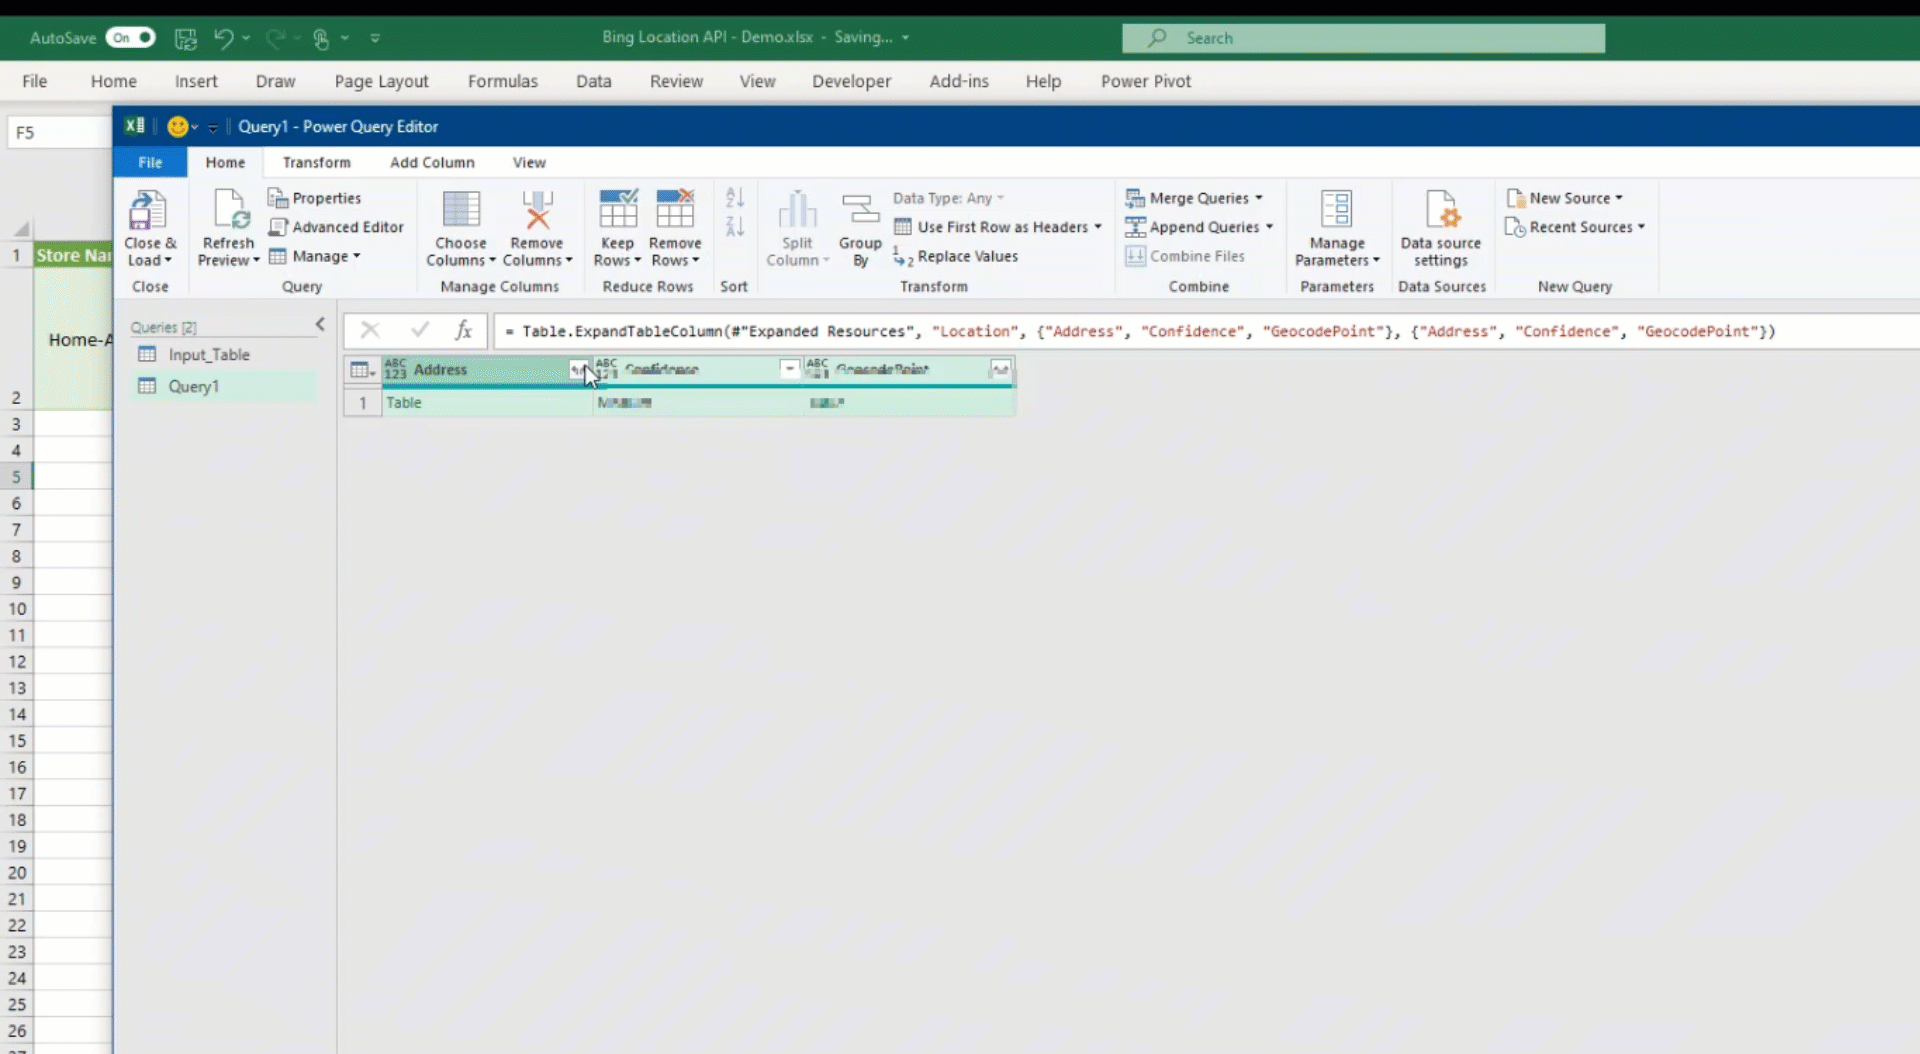Open Excel Formulas ribbon tab
The image size is (1920, 1054).
click(503, 81)
